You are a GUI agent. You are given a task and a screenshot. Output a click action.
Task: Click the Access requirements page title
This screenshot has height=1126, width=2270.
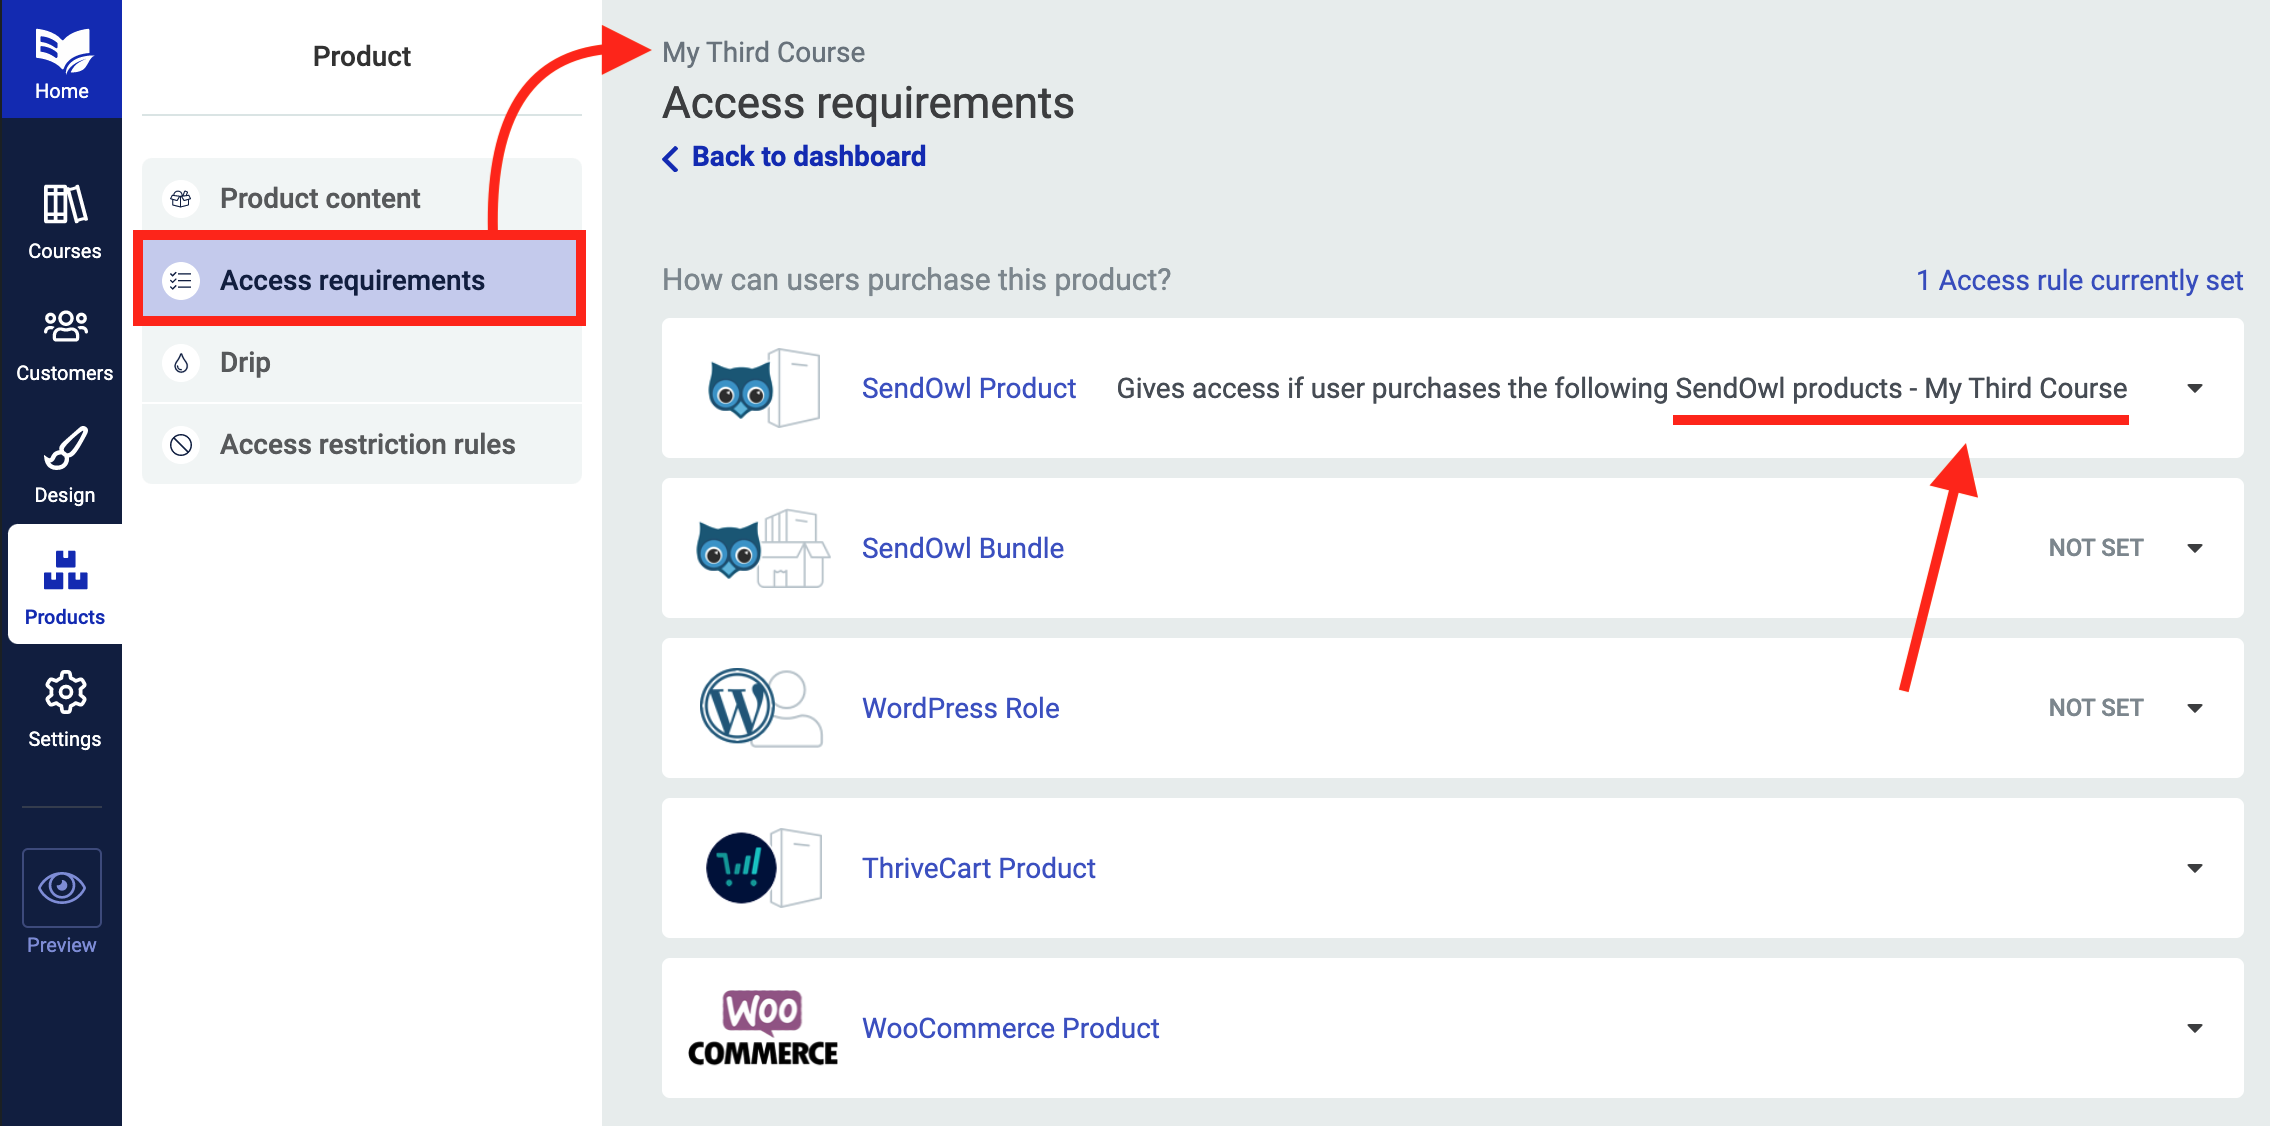[868, 103]
